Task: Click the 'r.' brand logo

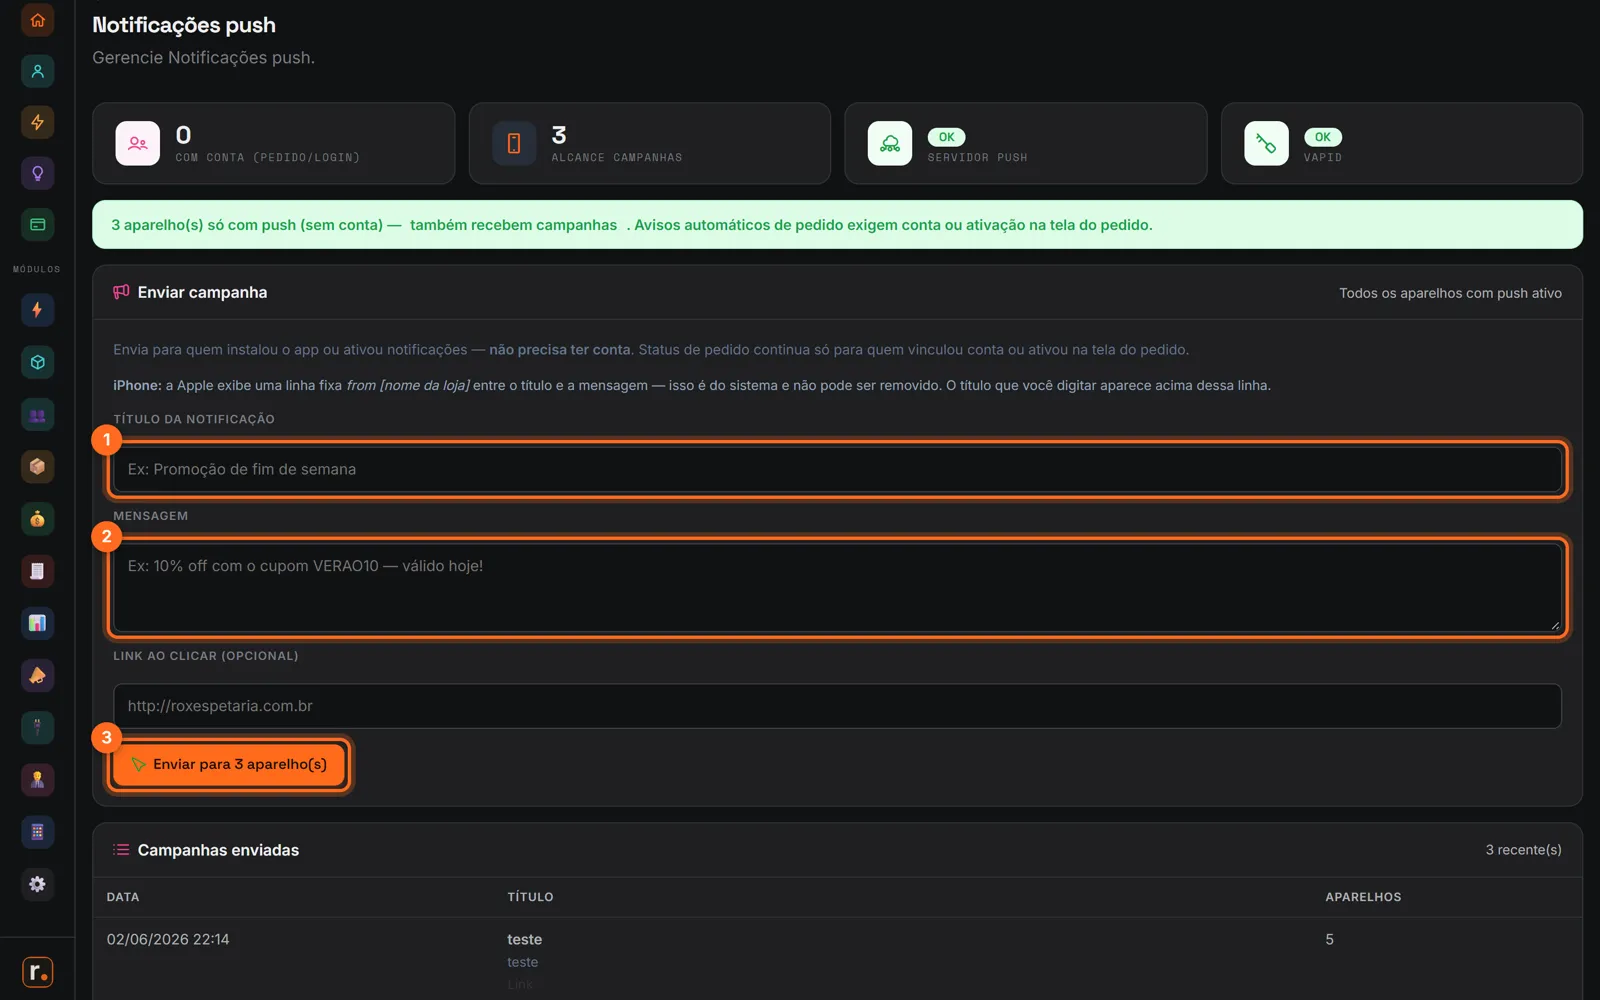Action: point(37,971)
